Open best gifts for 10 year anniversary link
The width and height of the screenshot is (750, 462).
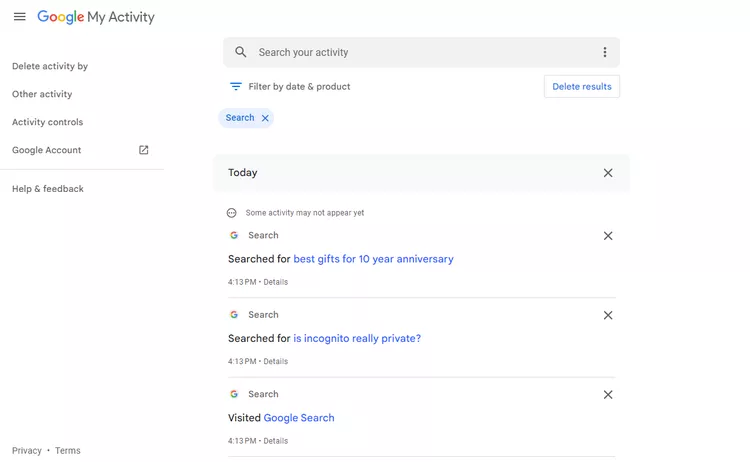click(x=373, y=259)
